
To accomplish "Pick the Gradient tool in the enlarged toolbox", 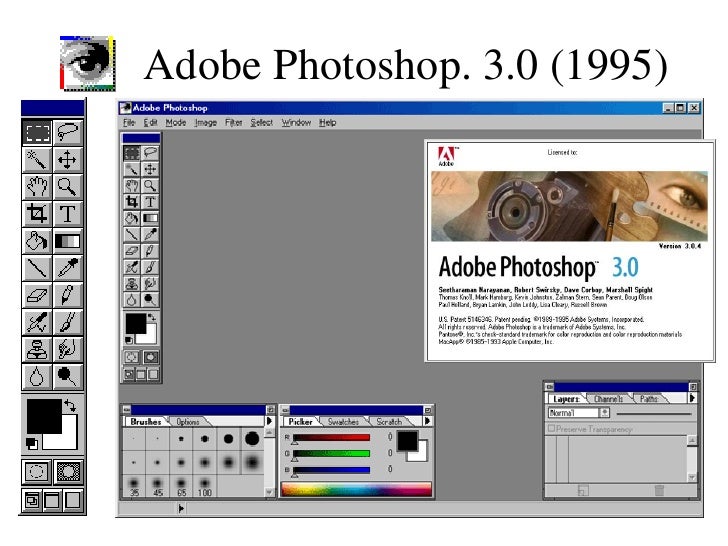I will click(x=68, y=241).
